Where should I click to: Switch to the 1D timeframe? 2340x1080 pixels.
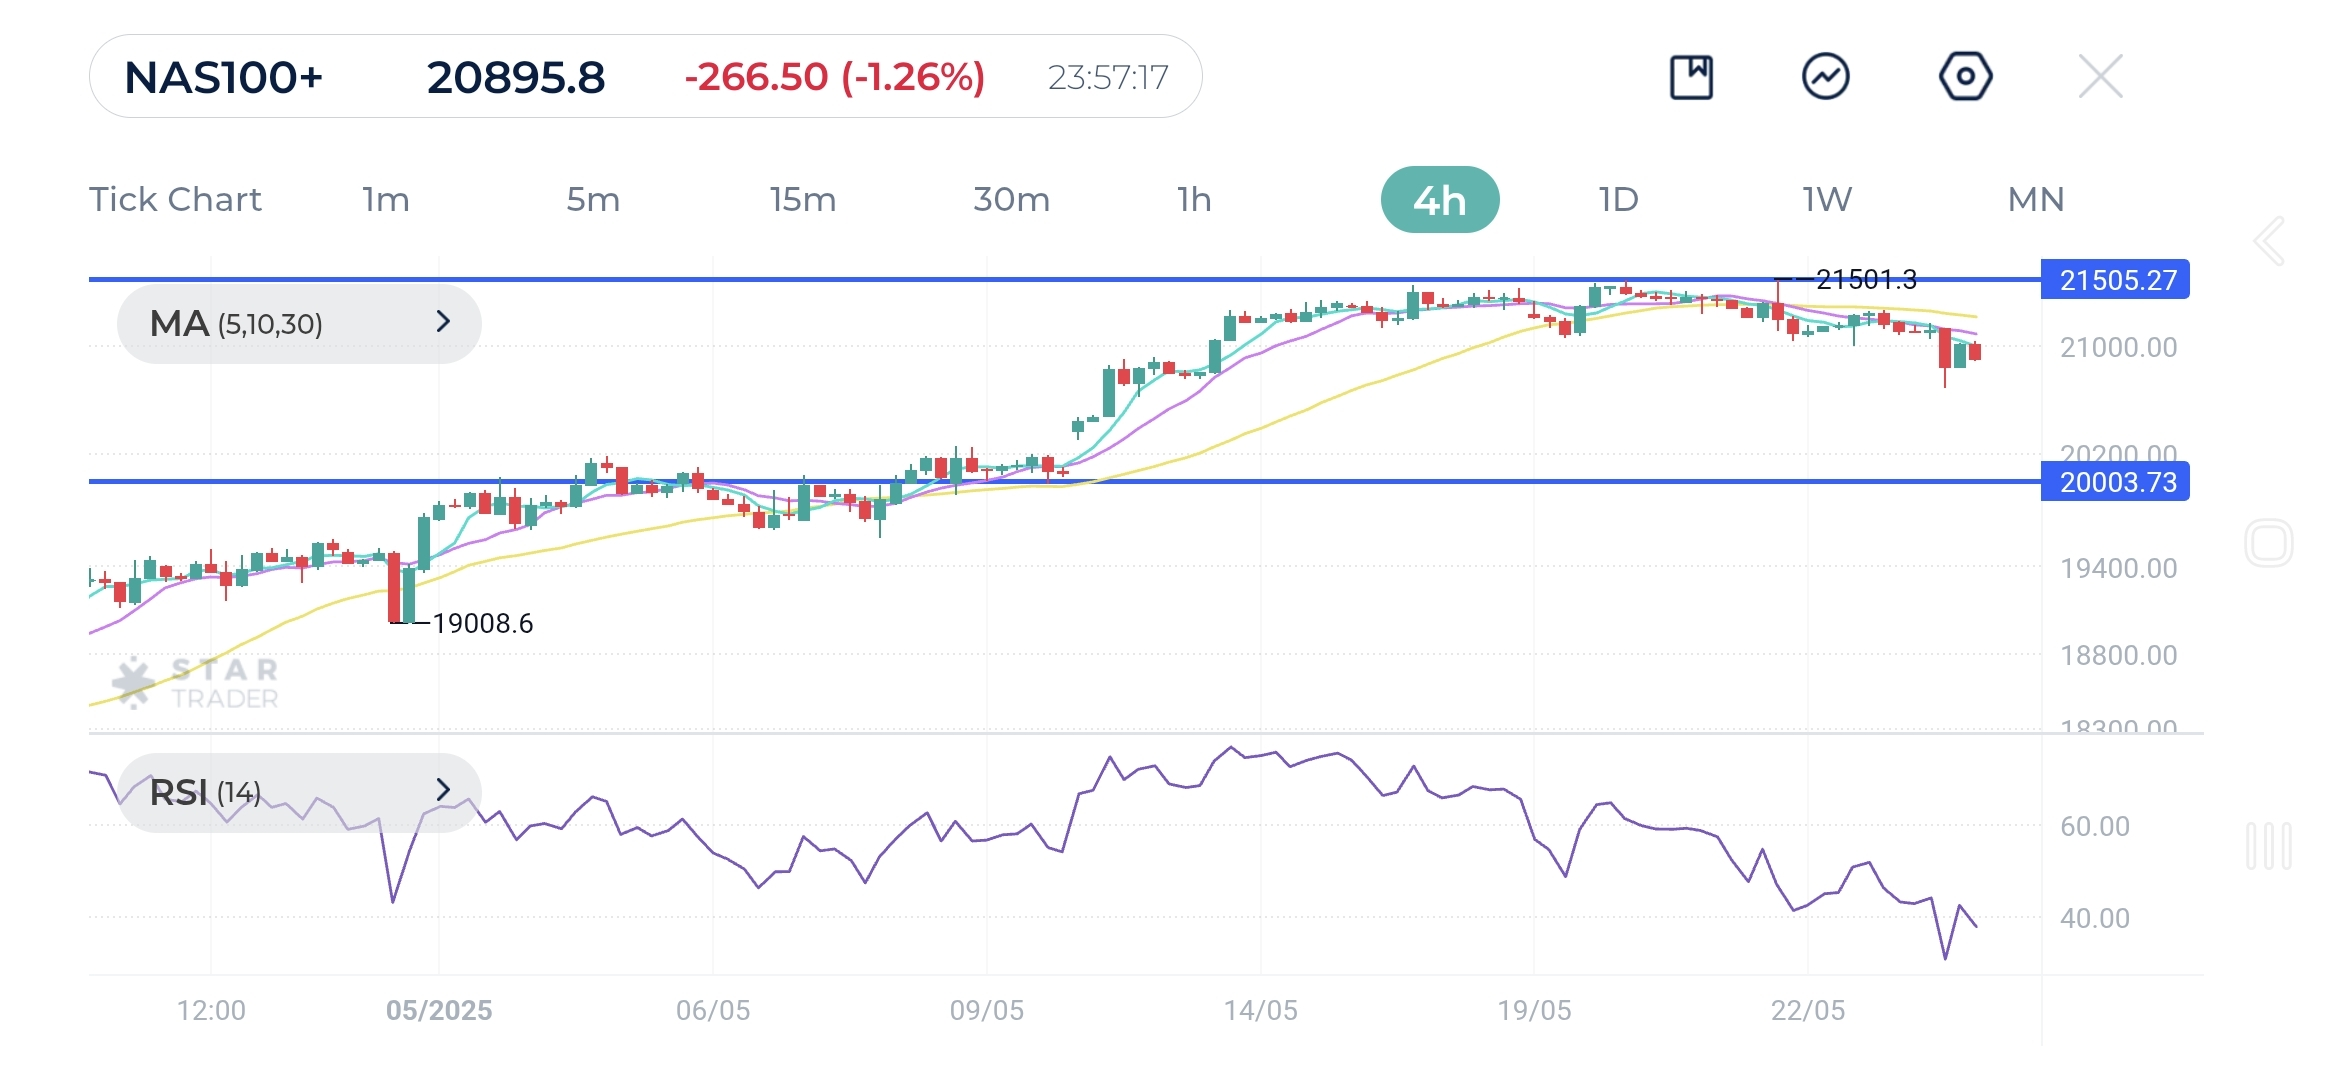pyautogui.click(x=1617, y=199)
